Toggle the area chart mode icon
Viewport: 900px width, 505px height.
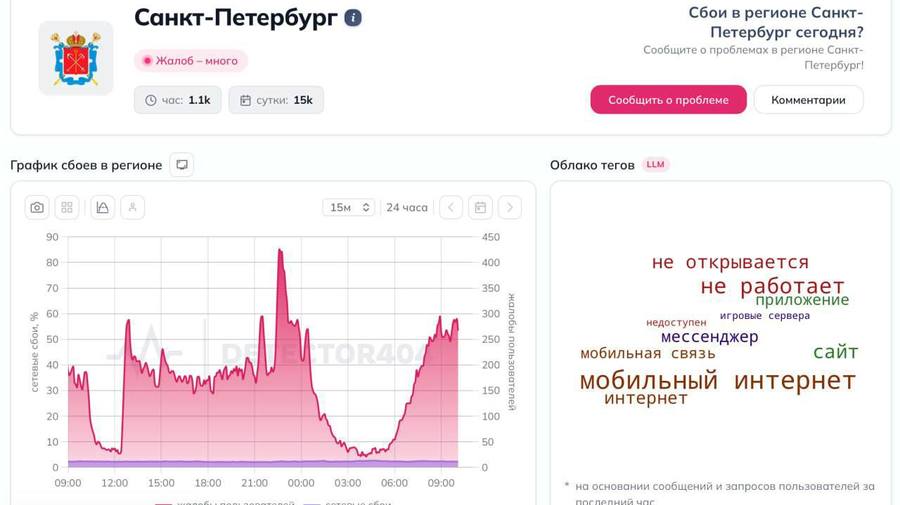103,207
